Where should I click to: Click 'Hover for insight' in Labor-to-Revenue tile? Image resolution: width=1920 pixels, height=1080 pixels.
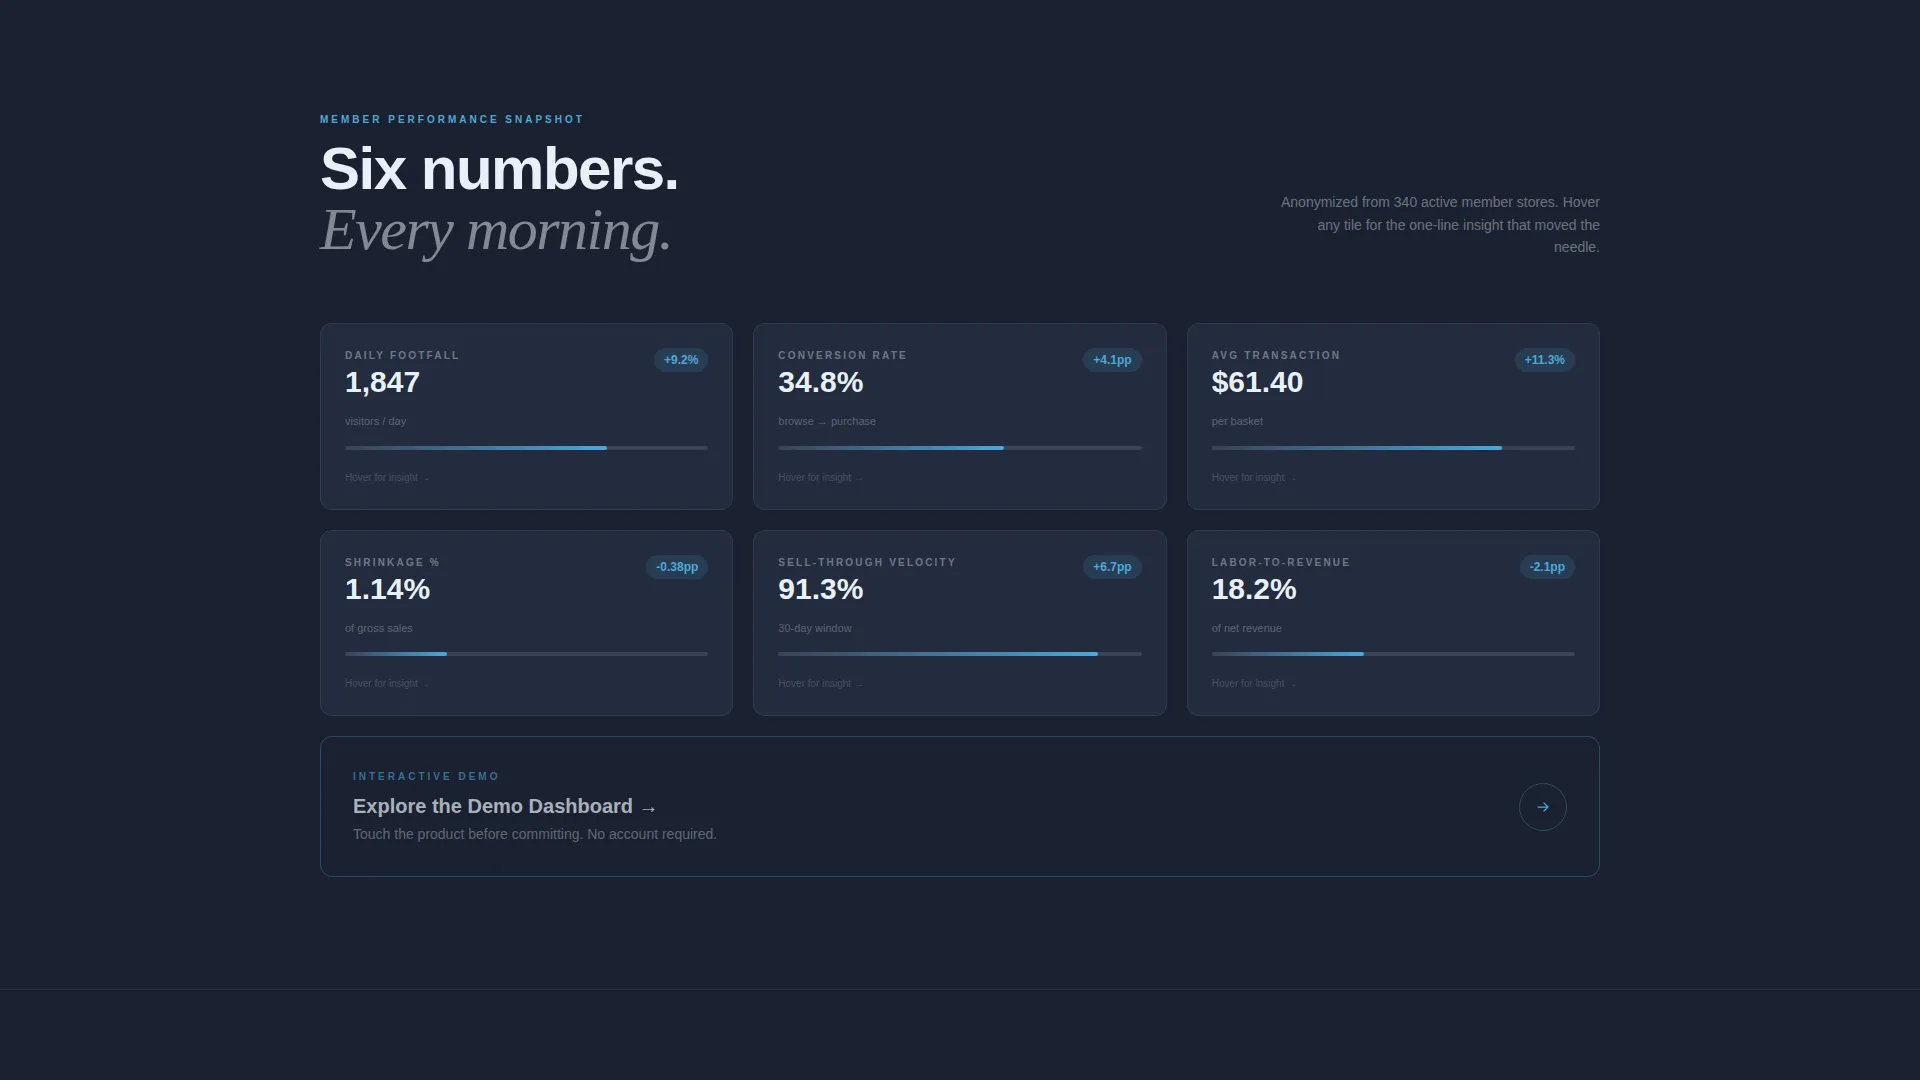coord(1253,684)
